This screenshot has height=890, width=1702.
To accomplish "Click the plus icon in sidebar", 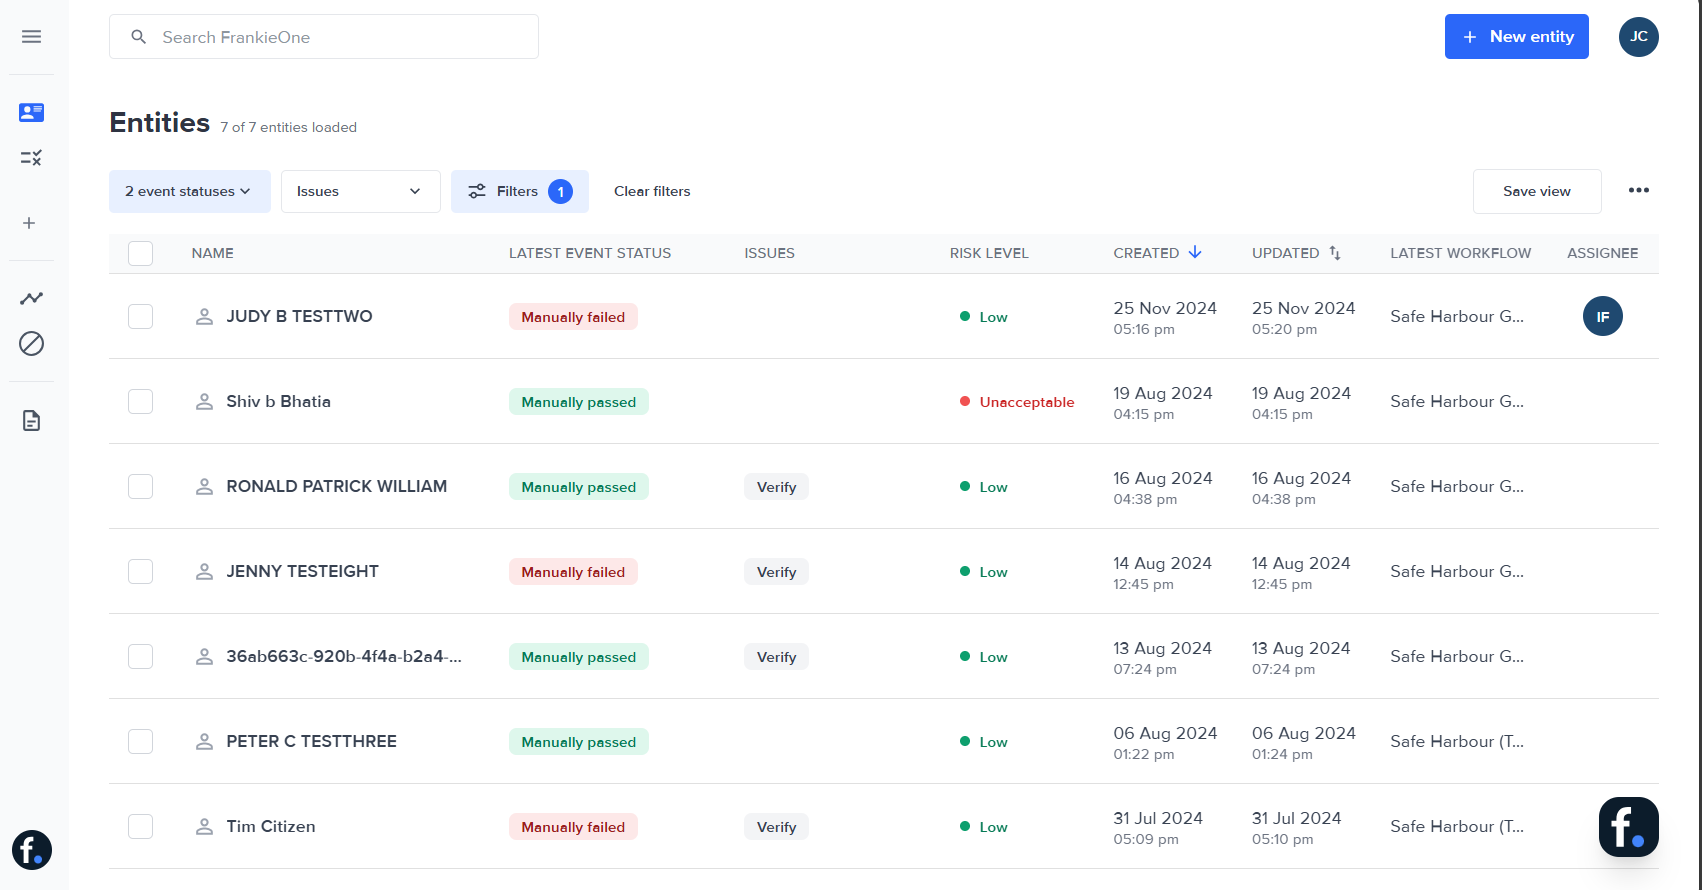I will pos(30,223).
